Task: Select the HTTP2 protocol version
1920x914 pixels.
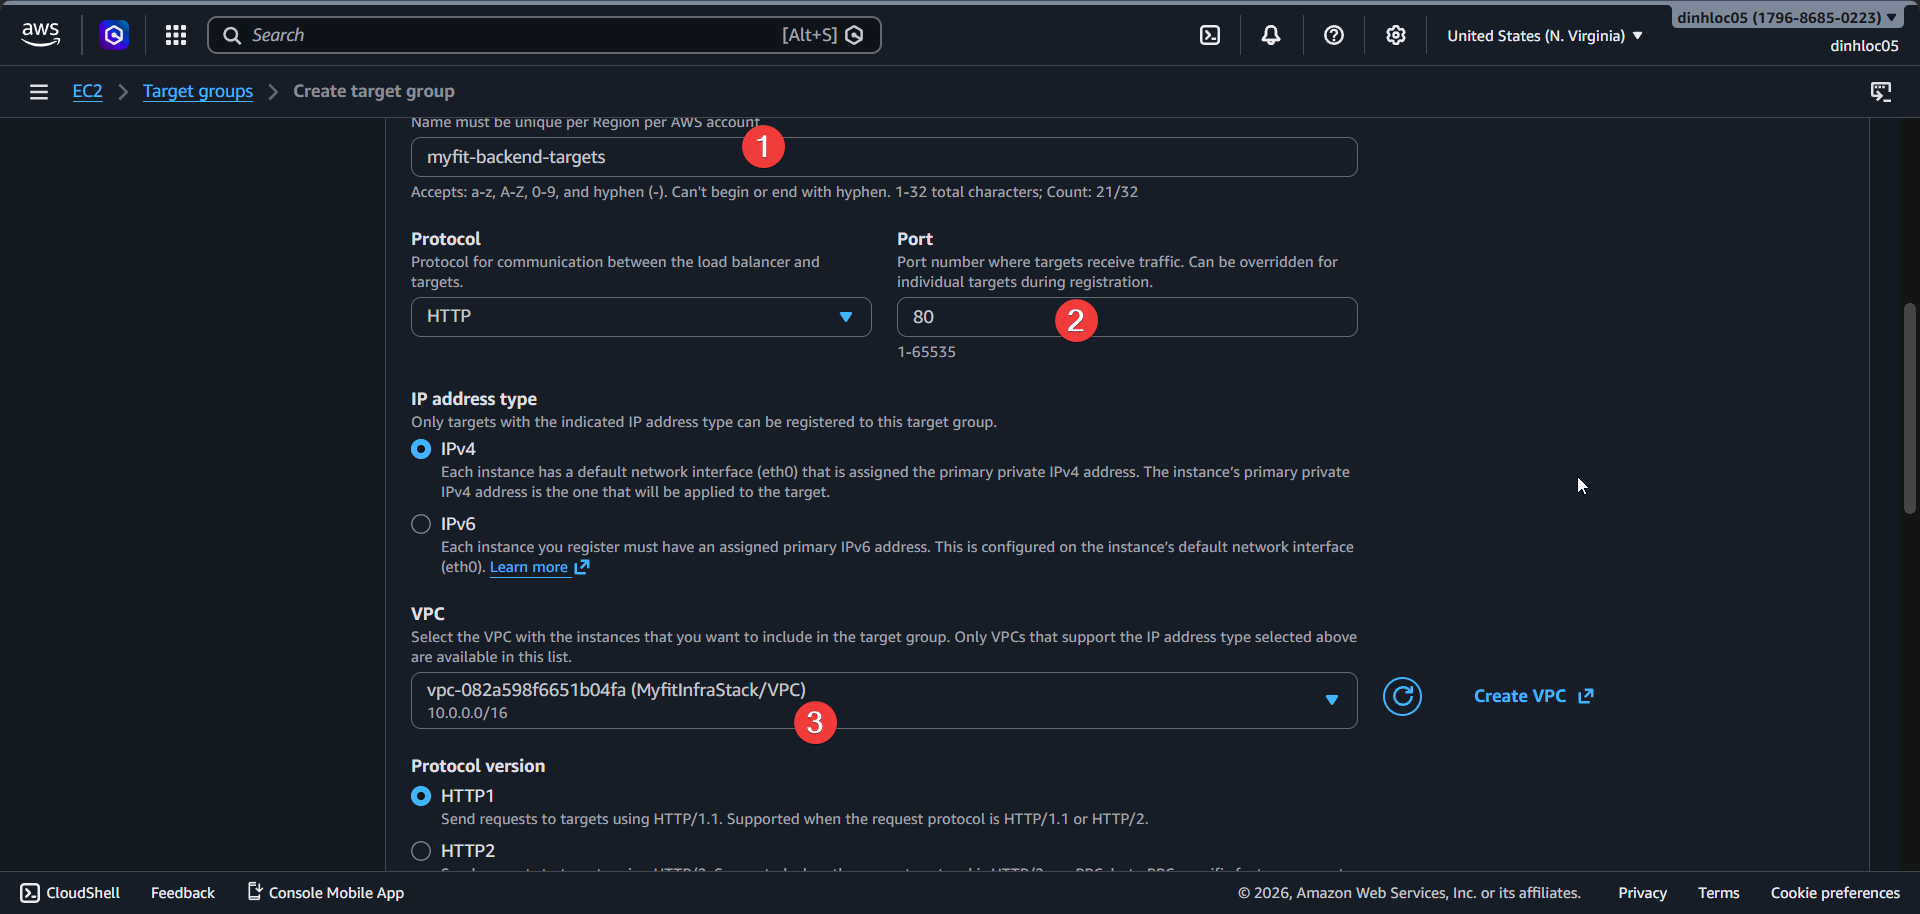Action: (420, 850)
